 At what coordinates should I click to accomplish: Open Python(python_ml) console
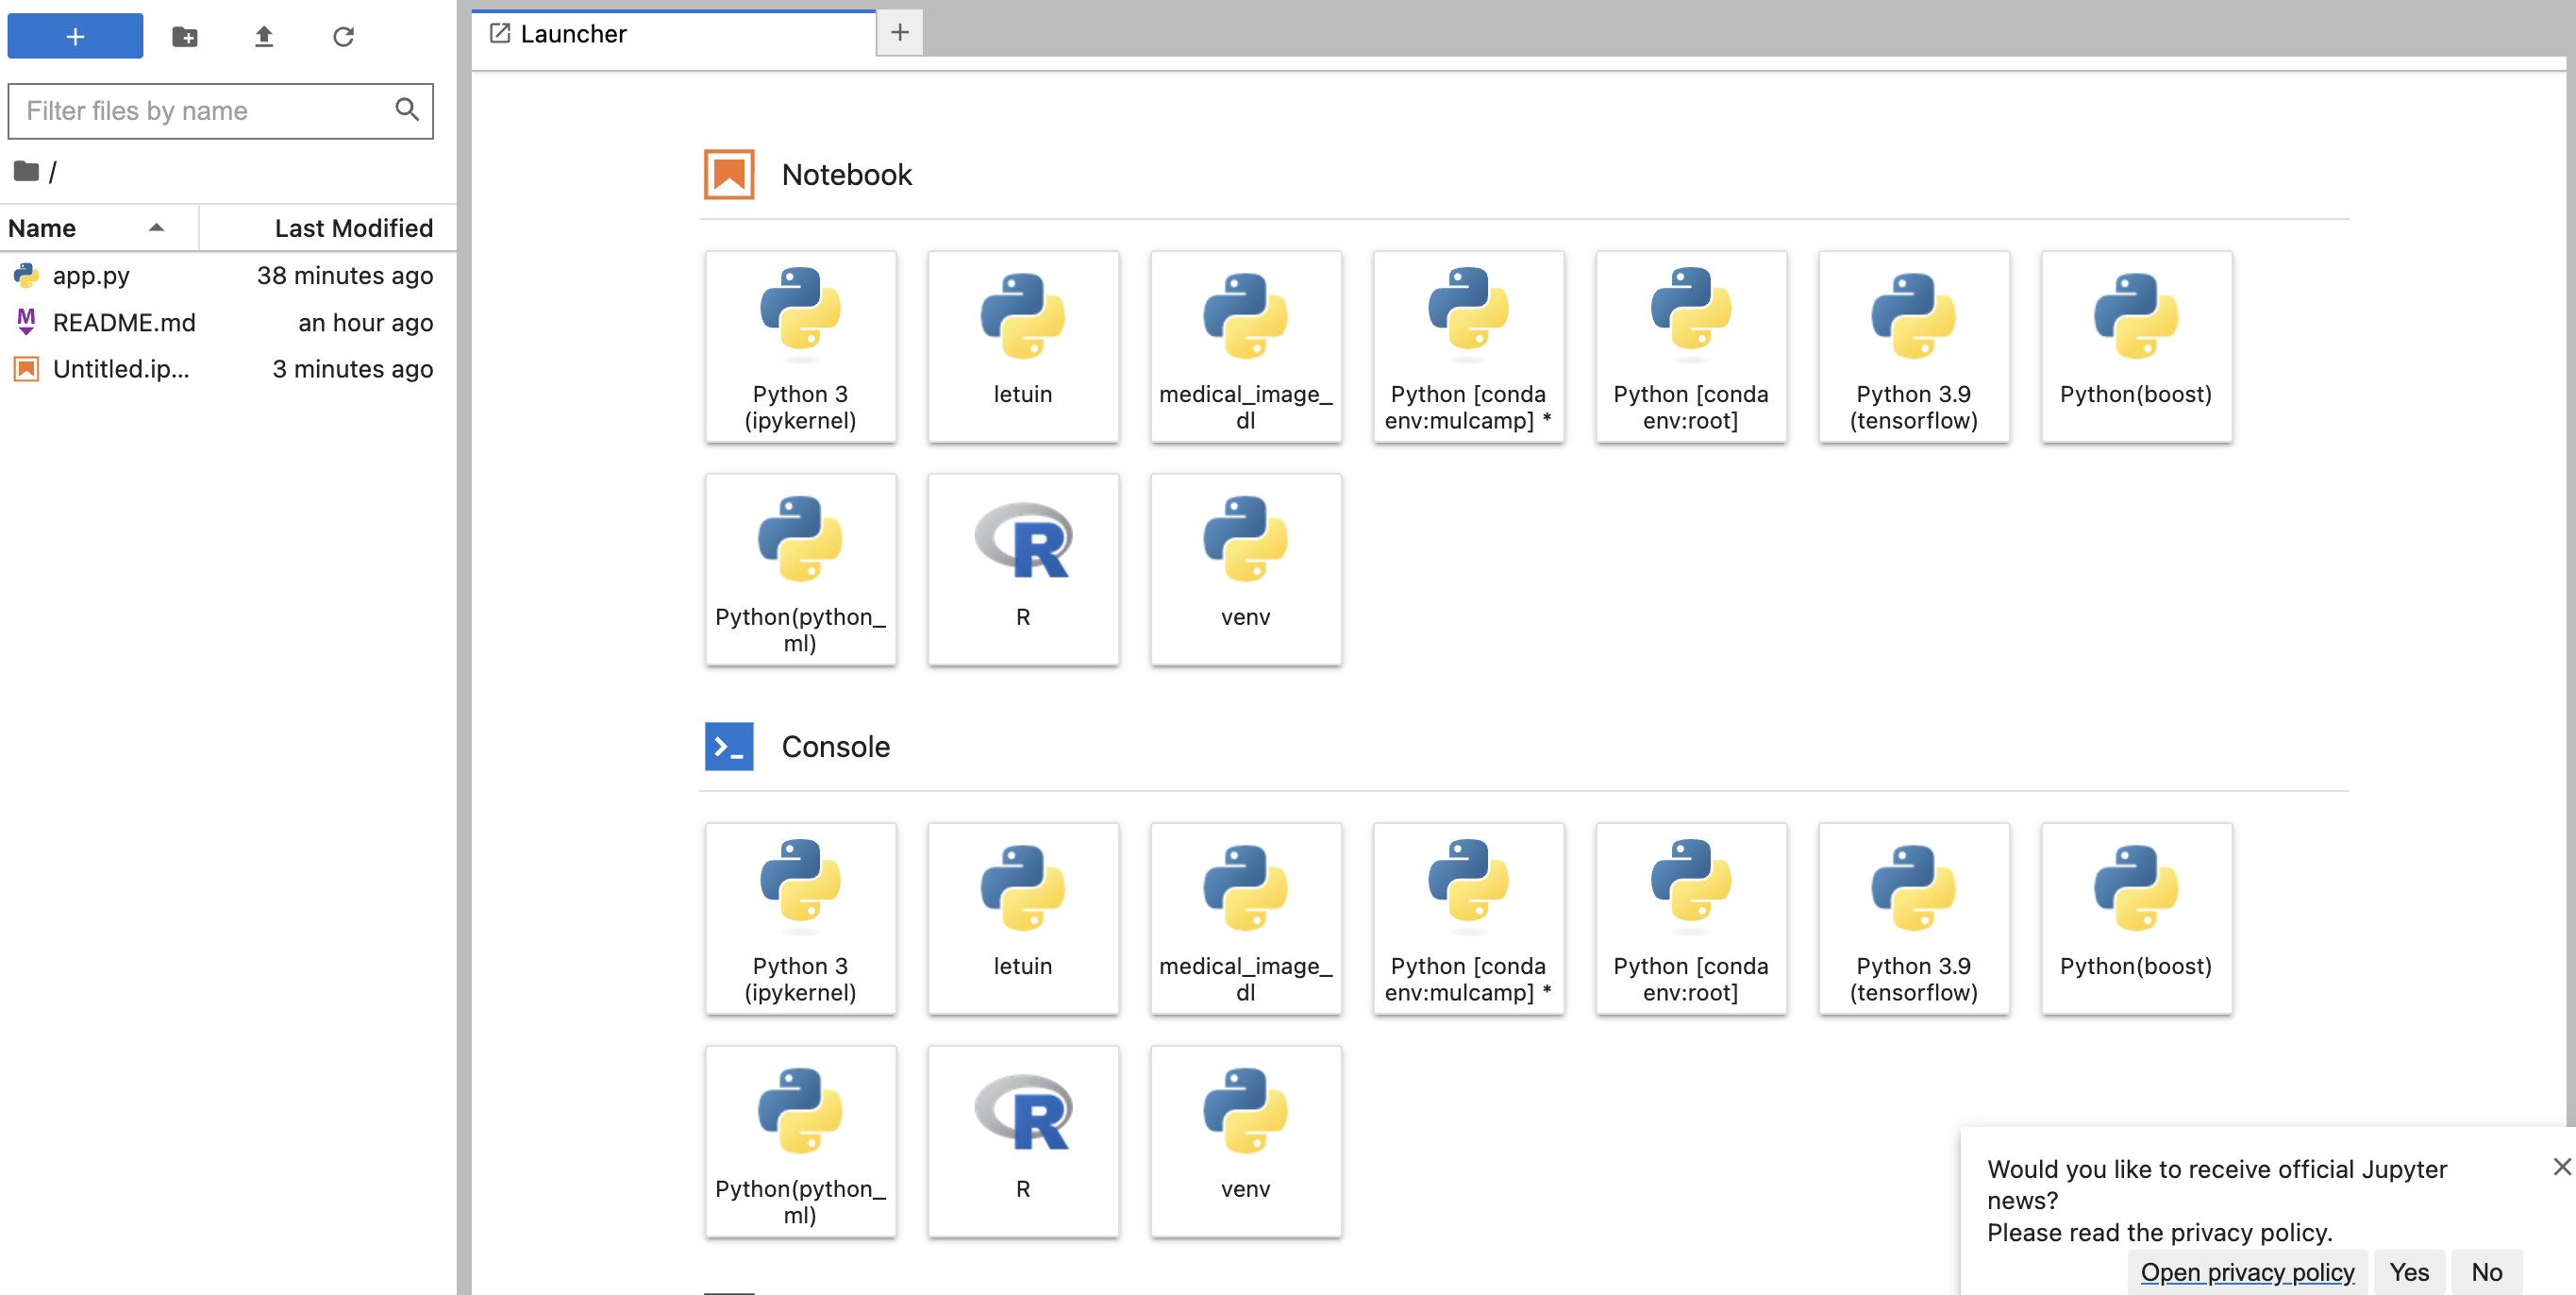pos(800,1141)
